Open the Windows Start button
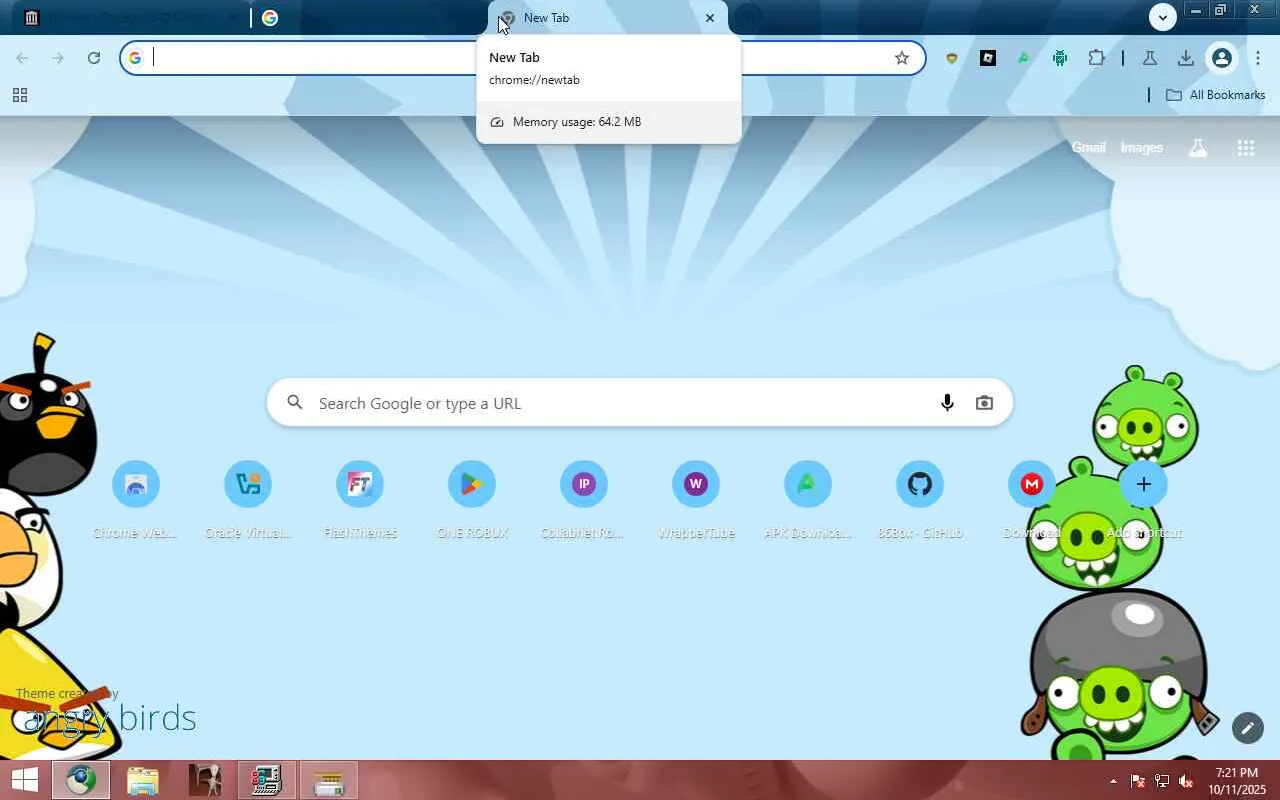1280x800 pixels. (24, 780)
